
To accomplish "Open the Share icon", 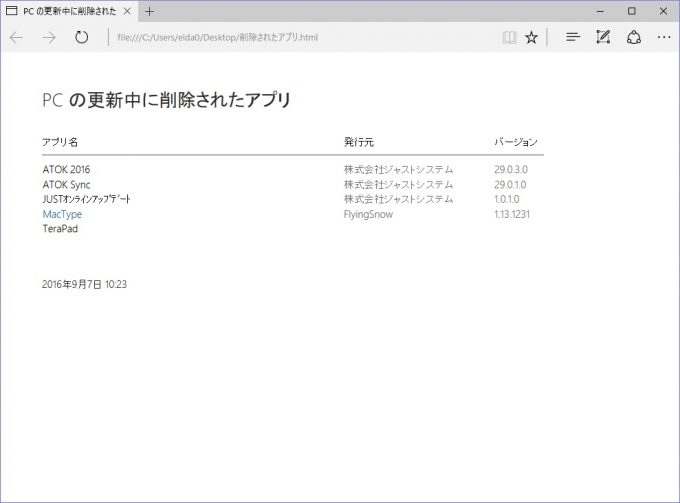I will pos(634,37).
